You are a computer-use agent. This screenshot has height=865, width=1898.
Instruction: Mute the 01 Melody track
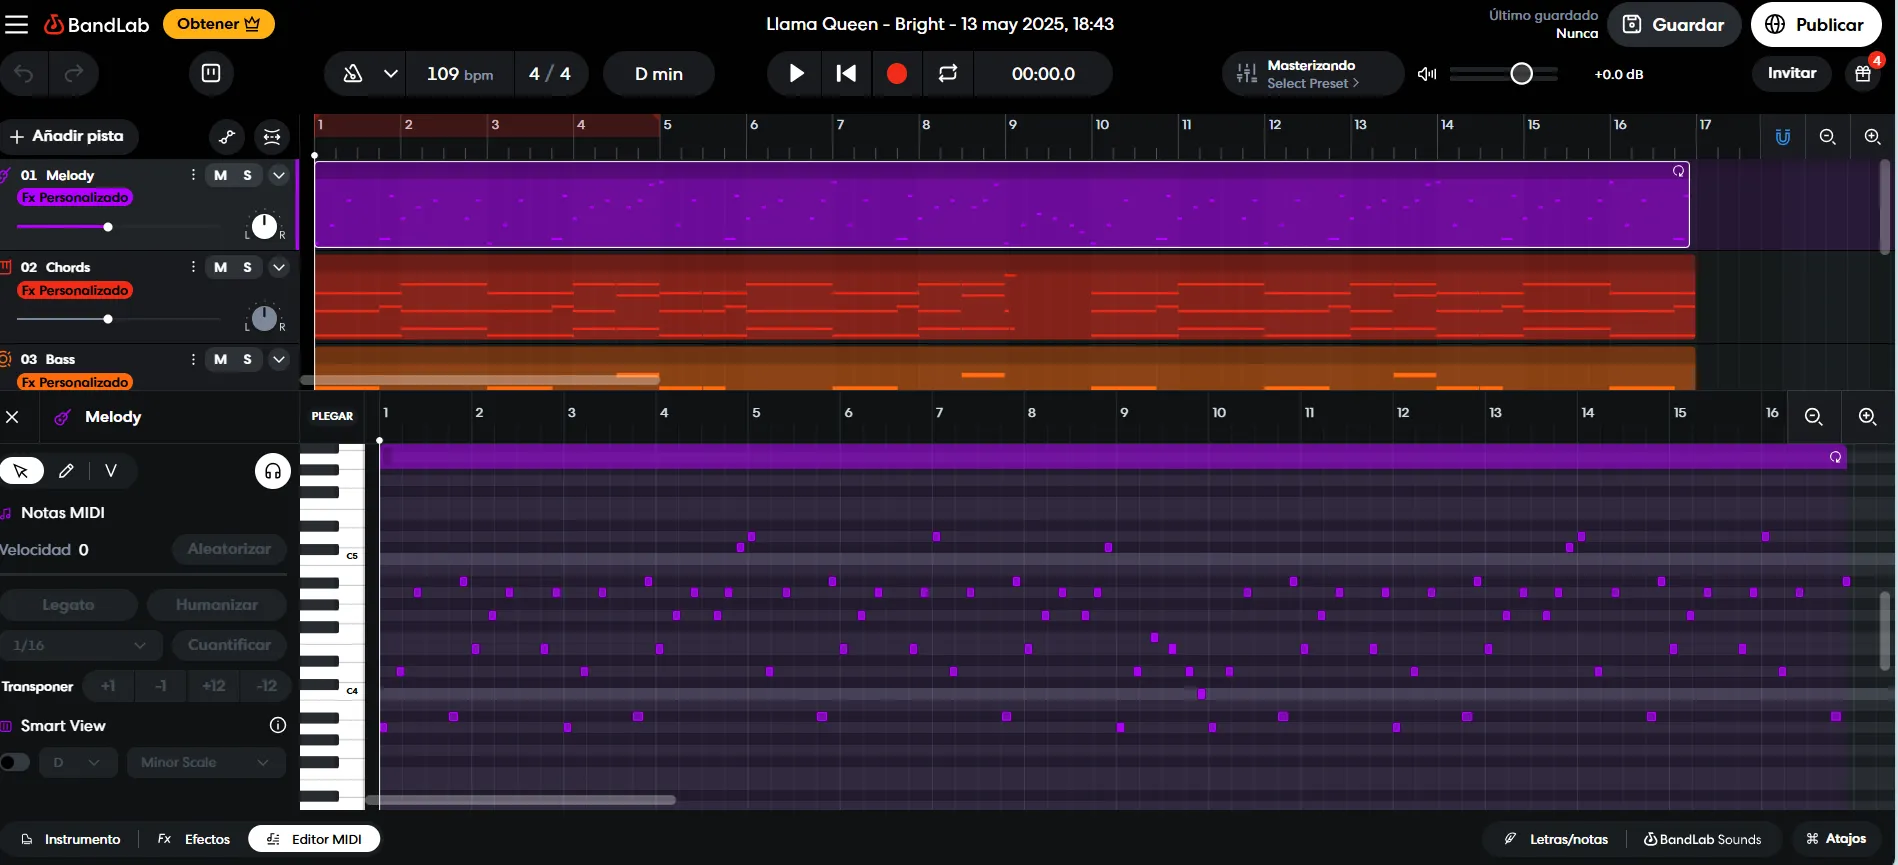point(220,175)
